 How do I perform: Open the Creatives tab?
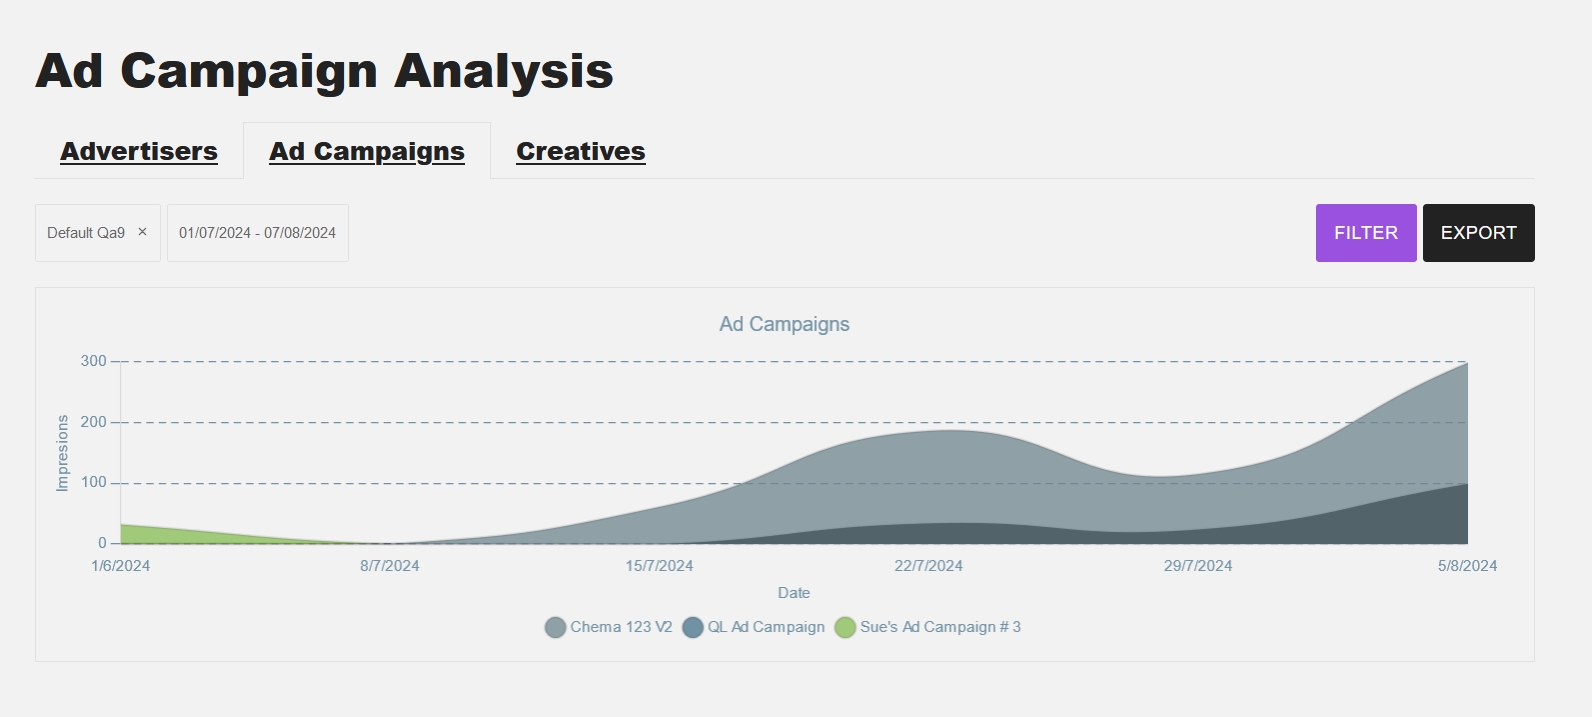click(x=581, y=151)
